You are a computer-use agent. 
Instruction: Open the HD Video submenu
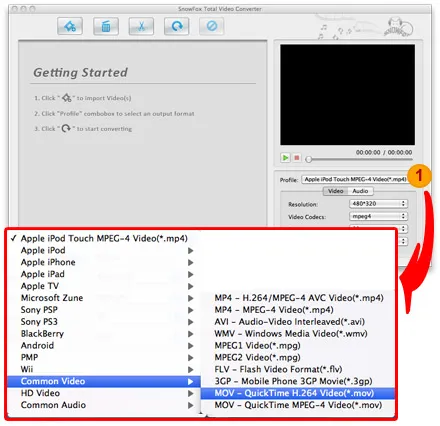[103, 393]
